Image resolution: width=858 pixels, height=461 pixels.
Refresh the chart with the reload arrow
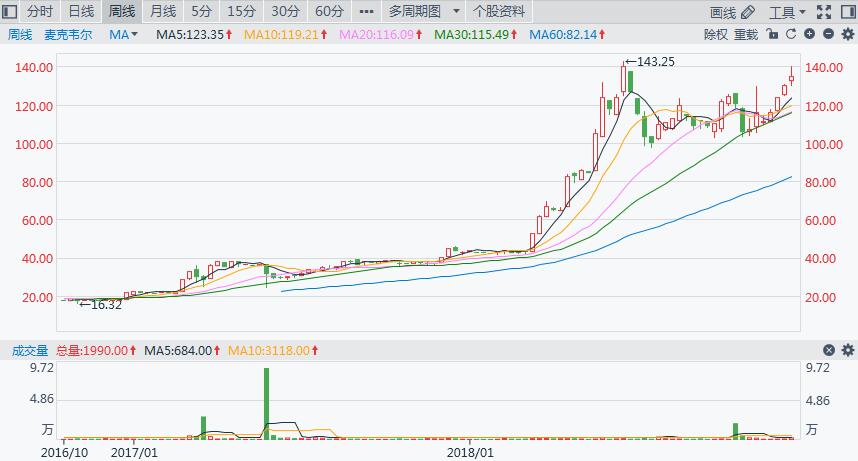(x=791, y=34)
